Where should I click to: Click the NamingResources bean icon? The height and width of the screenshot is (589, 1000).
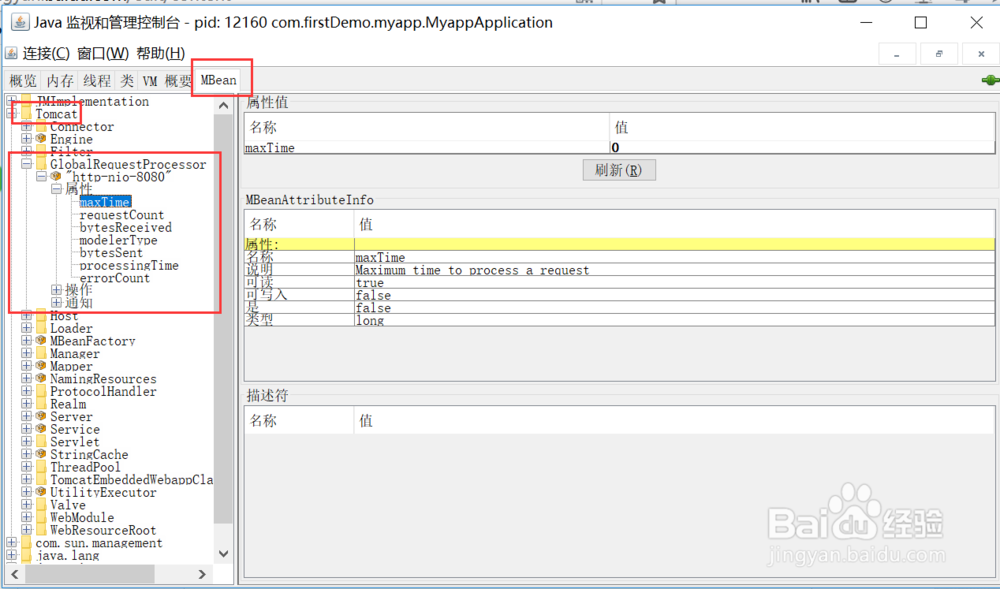pos(41,379)
